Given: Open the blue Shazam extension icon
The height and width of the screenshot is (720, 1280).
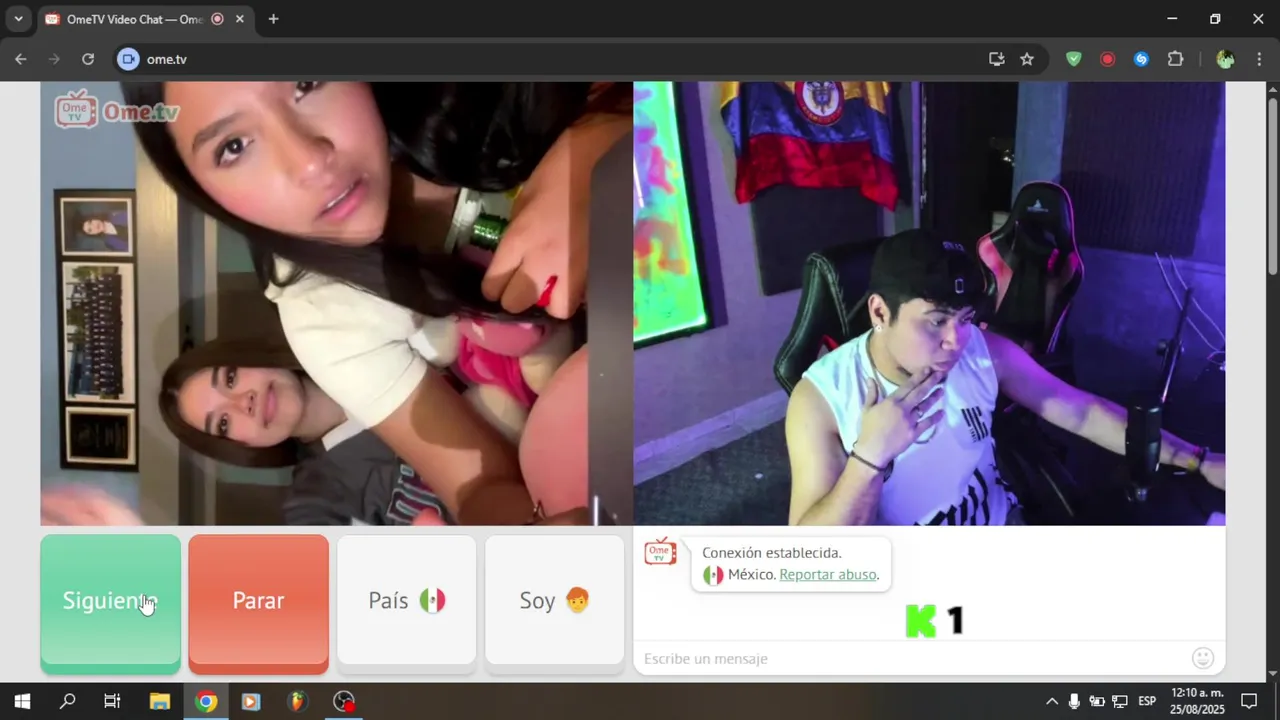Looking at the screenshot, I should tap(1141, 59).
